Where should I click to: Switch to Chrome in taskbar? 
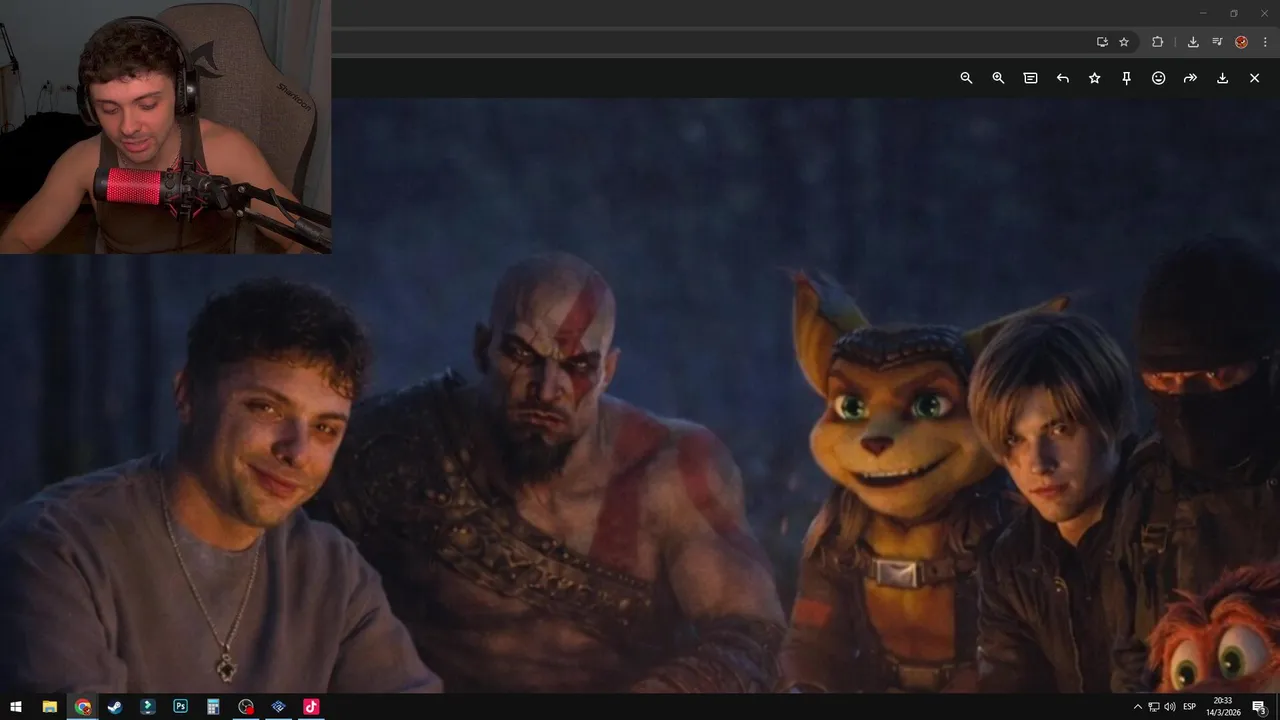(82, 707)
